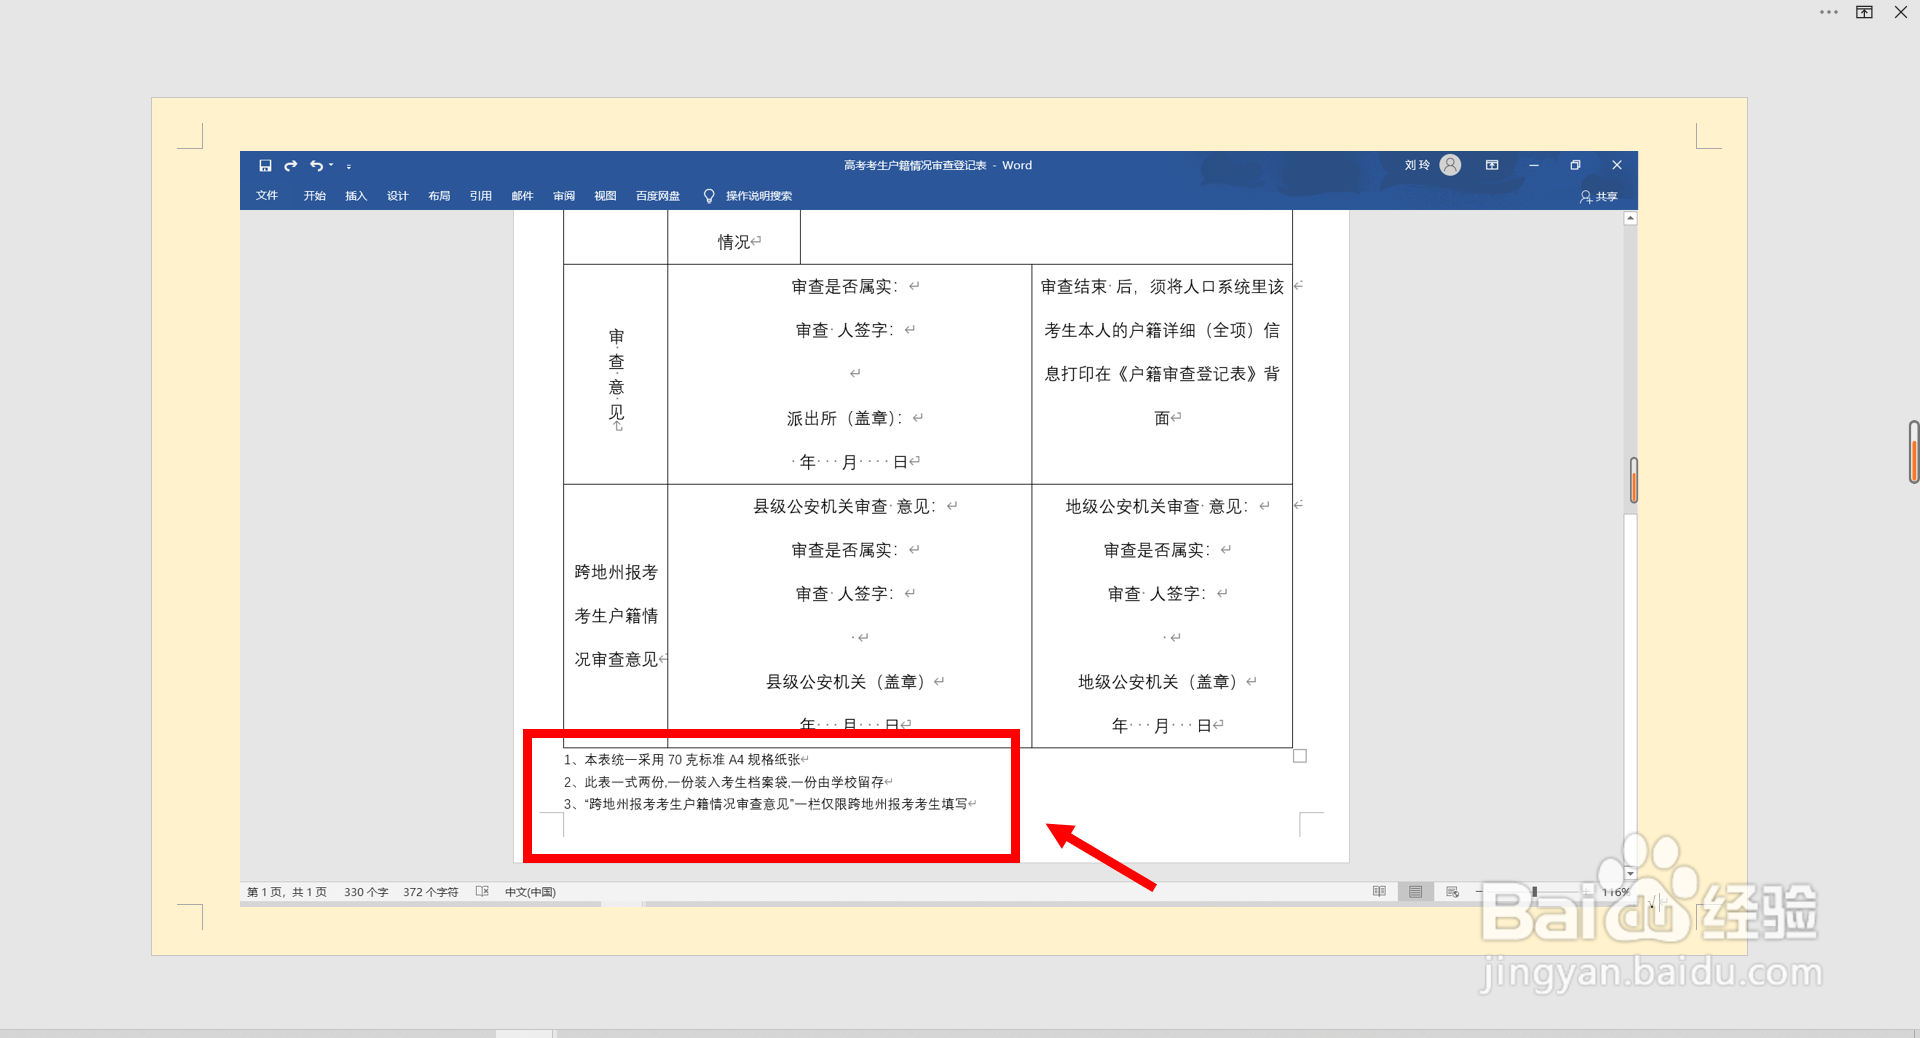Switch to the 百度网盘 ribbon tab
The image size is (1928, 1038).
(657, 195)
